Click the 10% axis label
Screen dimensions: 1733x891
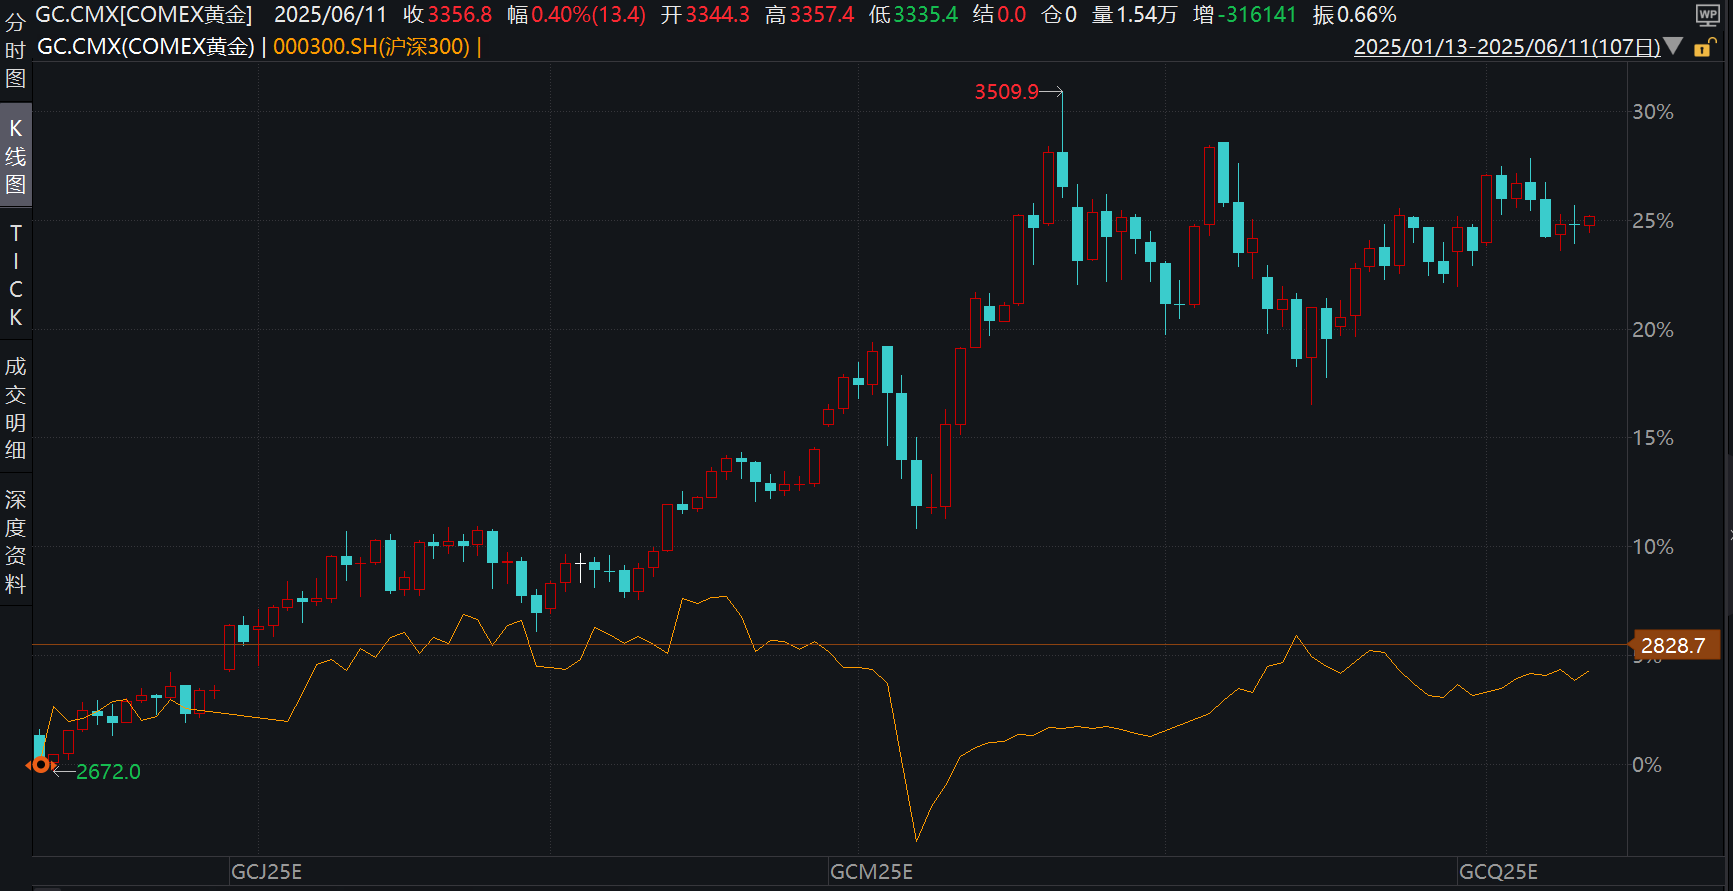[x=1652, y=547]
